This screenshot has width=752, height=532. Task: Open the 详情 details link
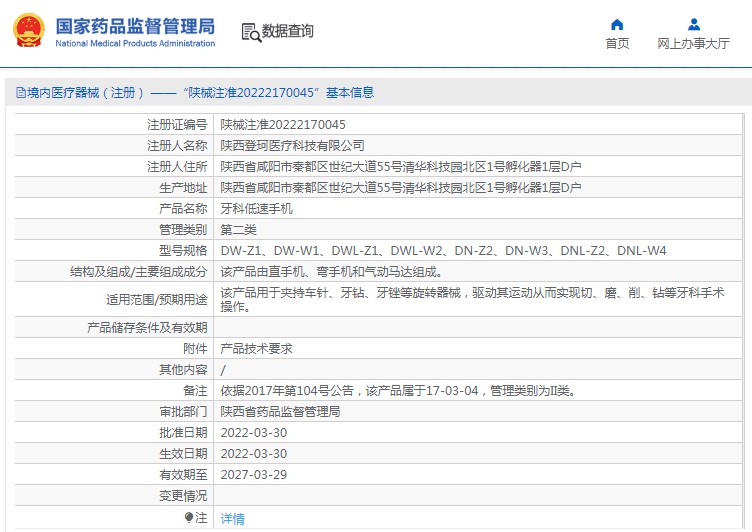click(x=233, y=519)
